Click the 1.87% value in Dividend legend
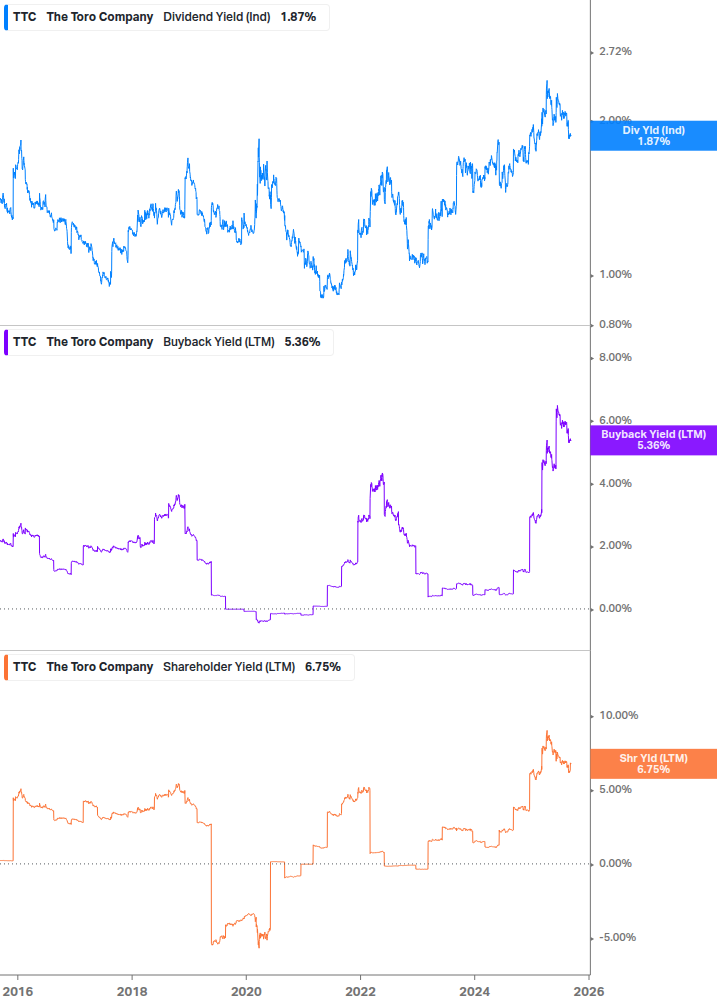The width and height of the screenshot is (717, 1005). (298, 17)
